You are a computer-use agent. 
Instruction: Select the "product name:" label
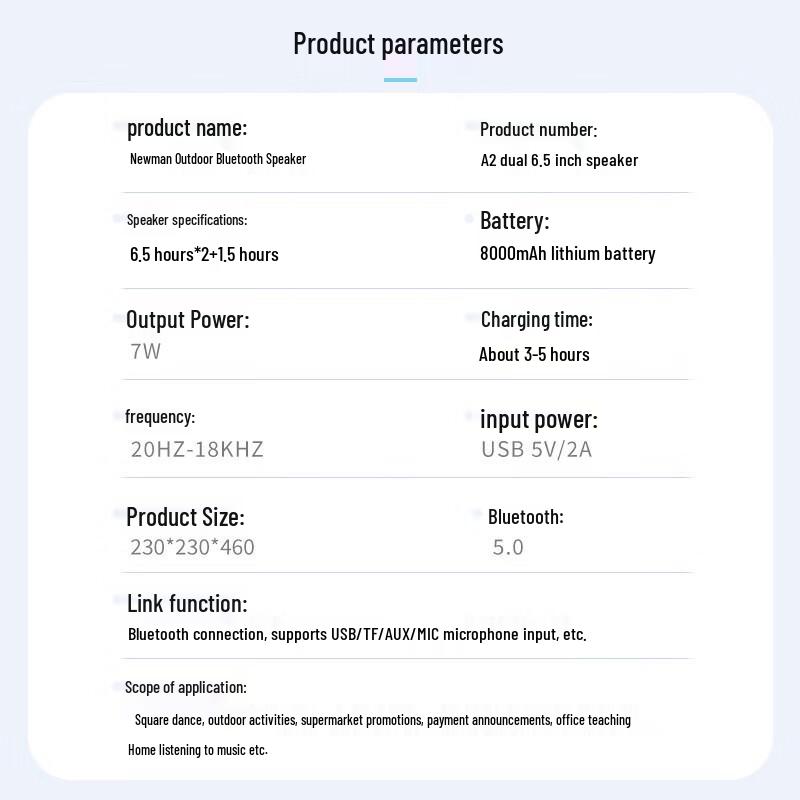point(187,128)
